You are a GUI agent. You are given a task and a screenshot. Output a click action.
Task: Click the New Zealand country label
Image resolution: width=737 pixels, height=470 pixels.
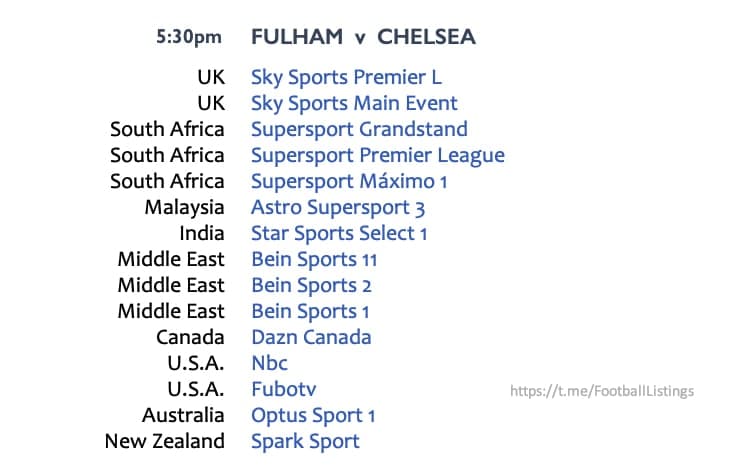(165, 441)
